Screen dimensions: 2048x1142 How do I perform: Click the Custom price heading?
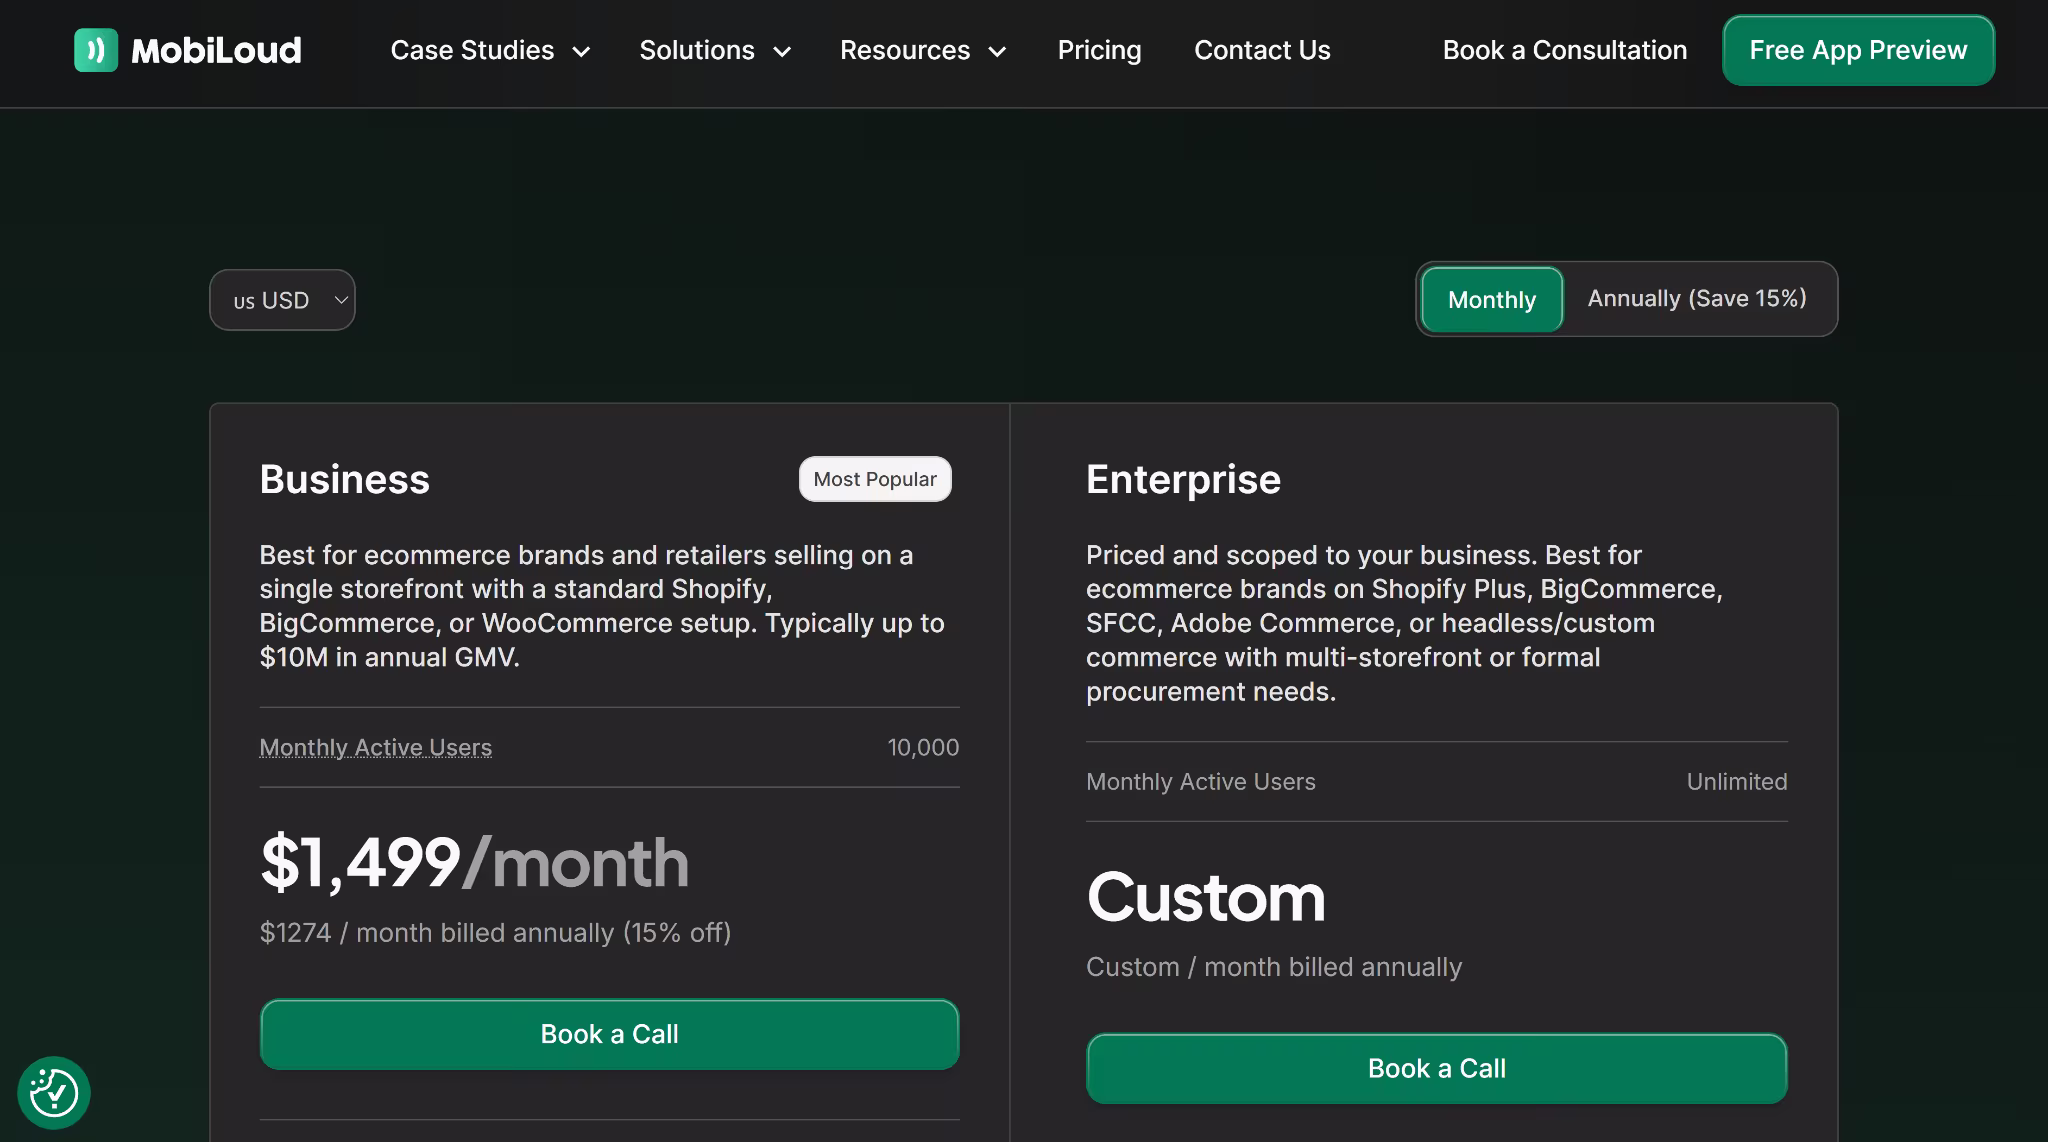pos(1206,897)
